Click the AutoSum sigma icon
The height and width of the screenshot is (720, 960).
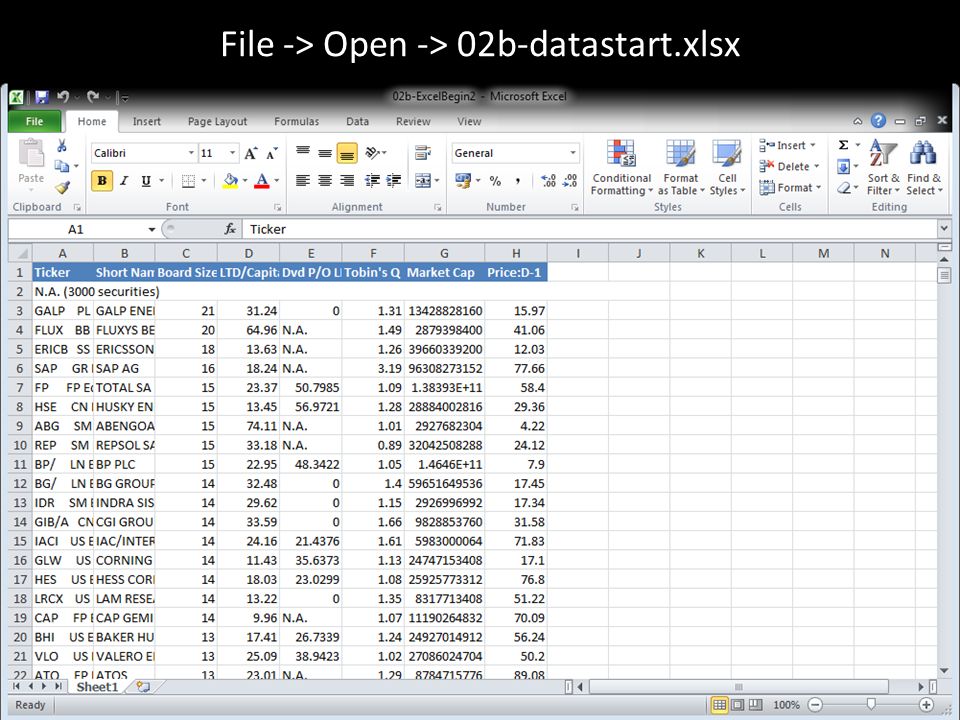pyautogui.click(x=844, y=145)
